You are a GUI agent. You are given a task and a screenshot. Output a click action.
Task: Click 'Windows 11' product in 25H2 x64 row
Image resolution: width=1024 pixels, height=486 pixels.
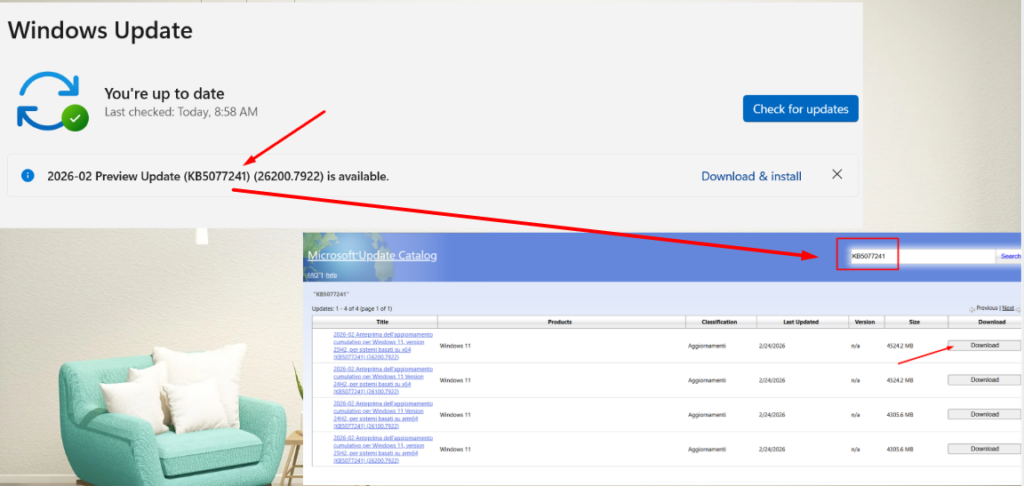pyautogui.click(x=455, y=346)
